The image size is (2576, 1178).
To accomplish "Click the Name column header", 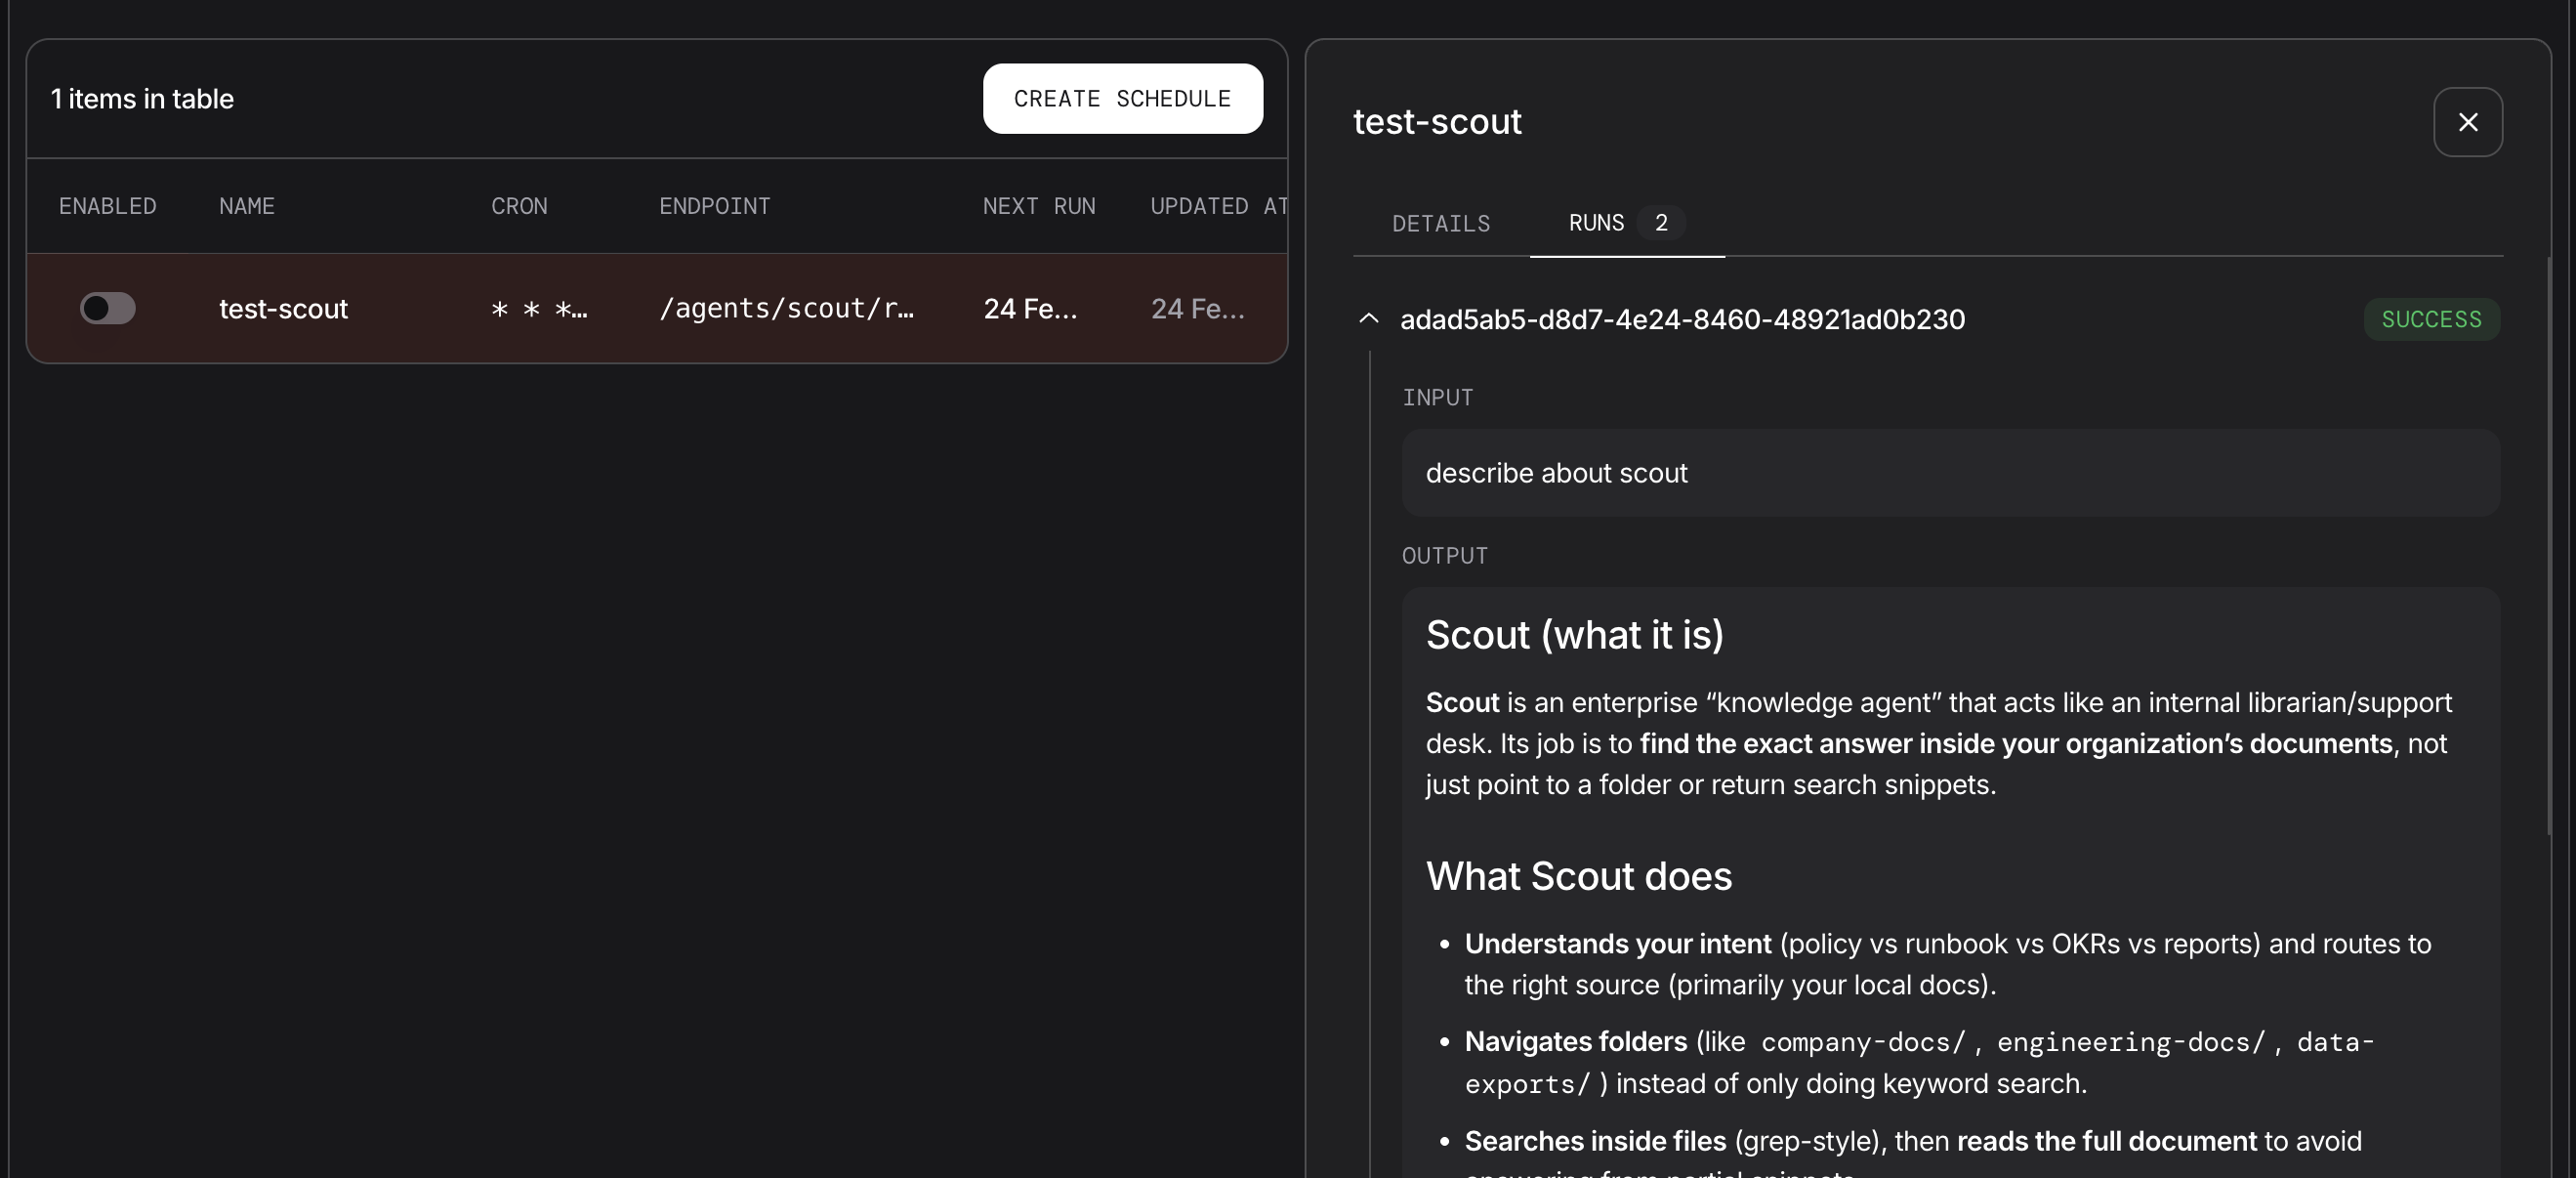I will pyautogui.click(x=246, y=206).
